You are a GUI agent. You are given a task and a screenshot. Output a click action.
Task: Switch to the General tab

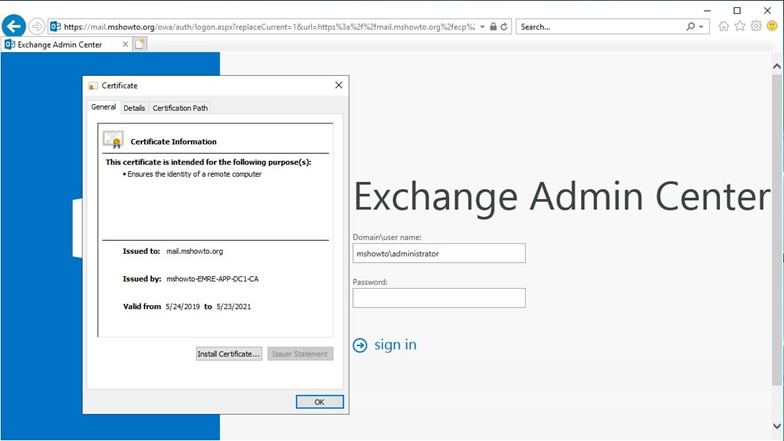104,107
